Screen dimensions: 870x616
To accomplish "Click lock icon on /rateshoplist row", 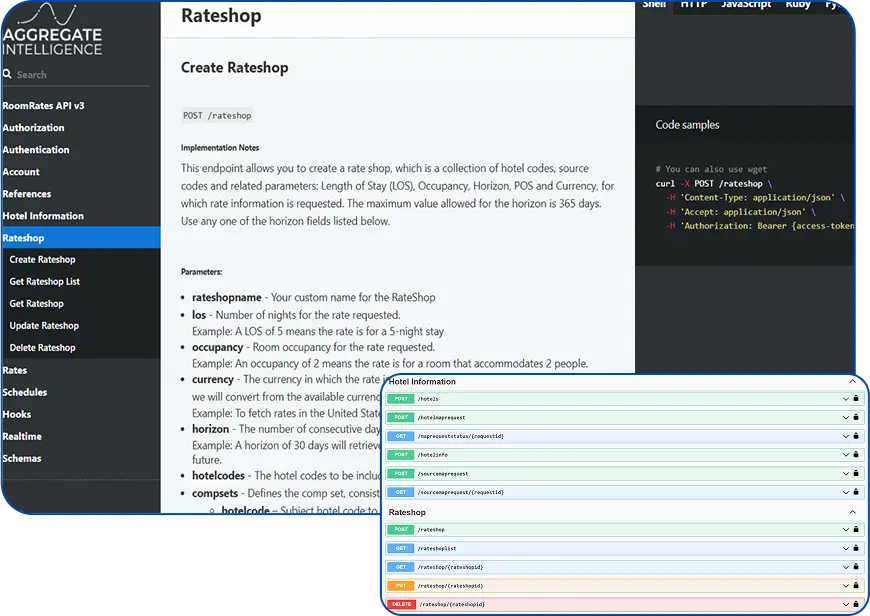I will click(856, 548).
